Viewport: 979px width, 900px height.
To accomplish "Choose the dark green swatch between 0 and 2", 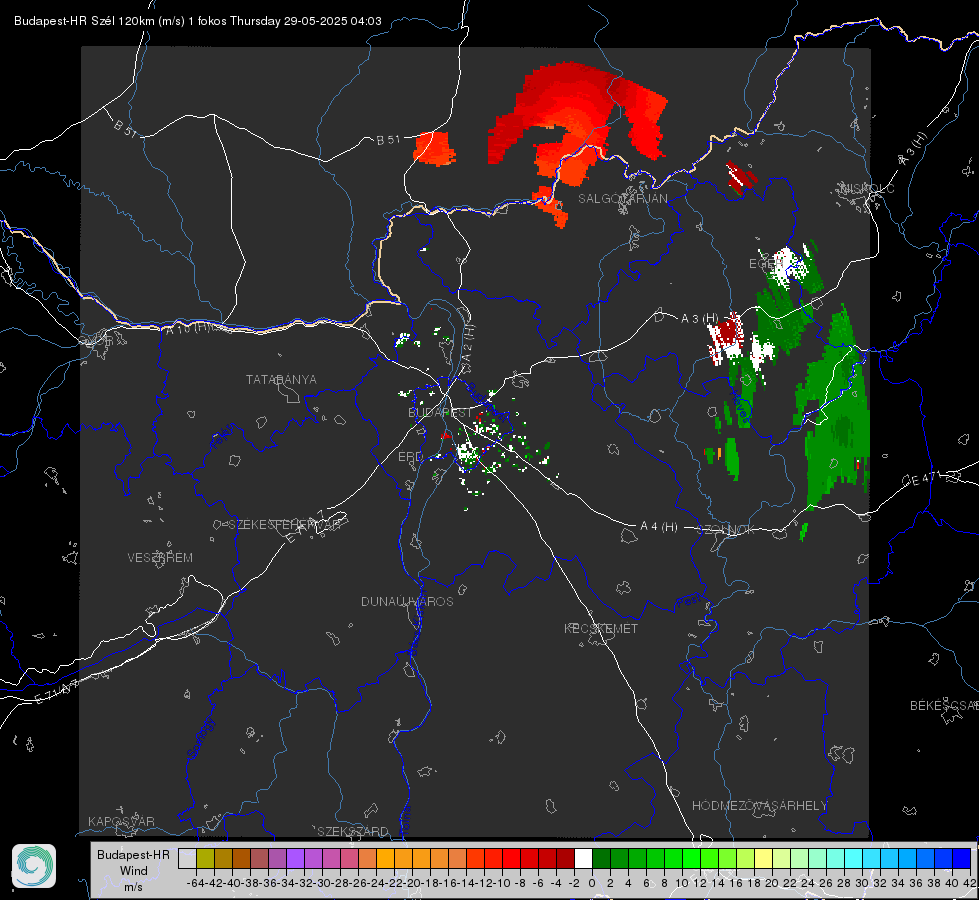I will click(602, 858).
